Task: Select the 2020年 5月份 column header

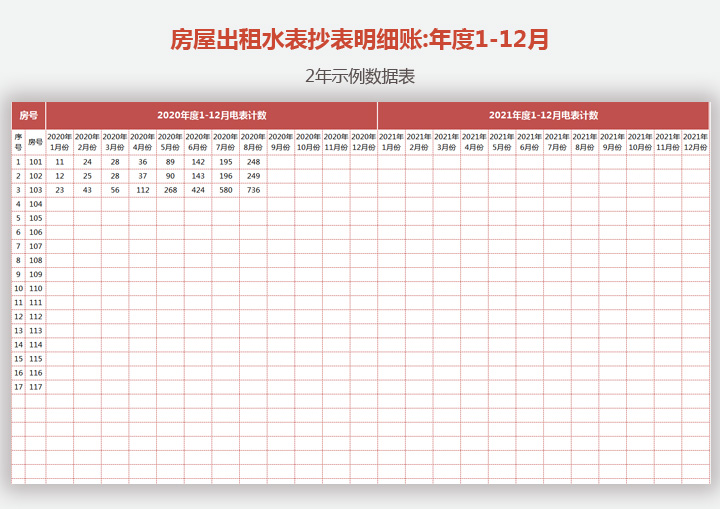Action: (170, 142)
